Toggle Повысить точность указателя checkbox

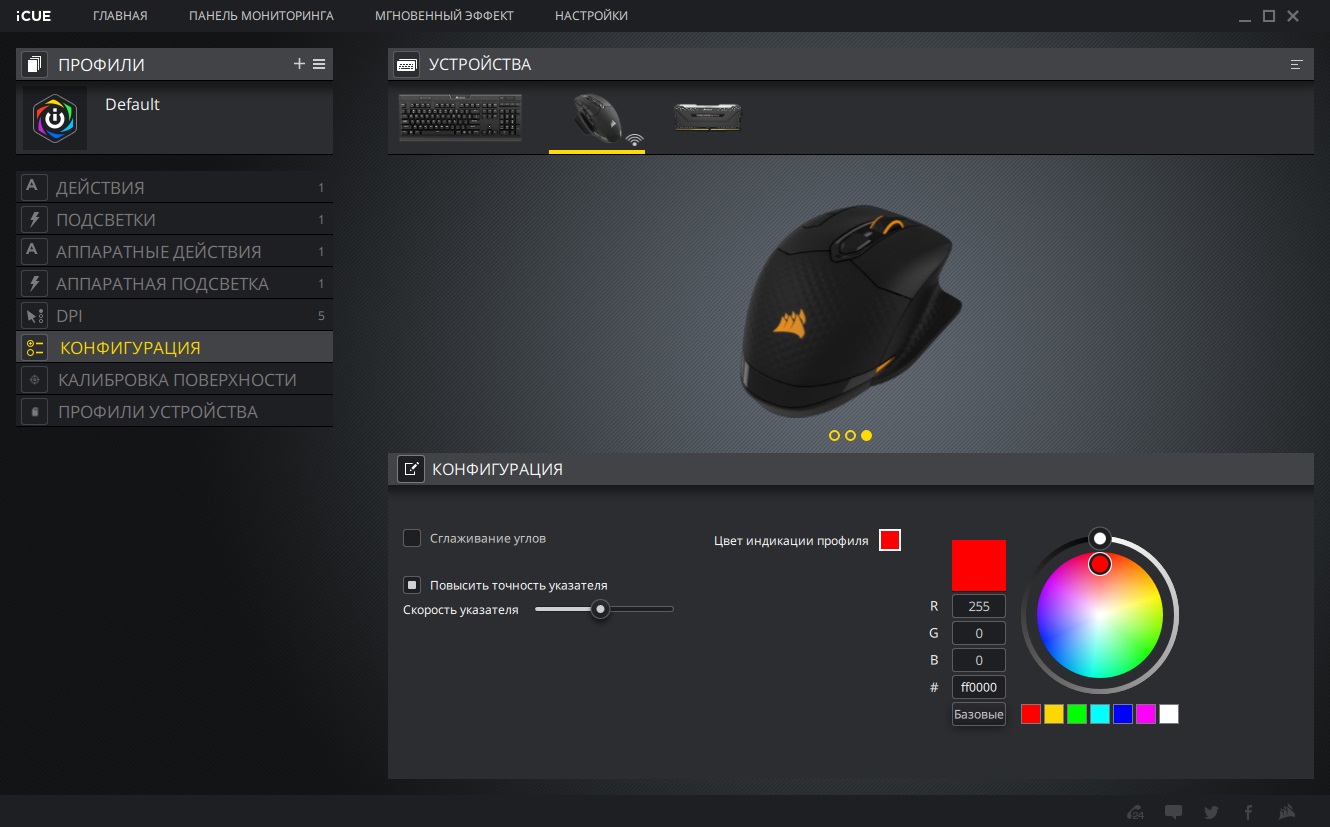(411, 585)
